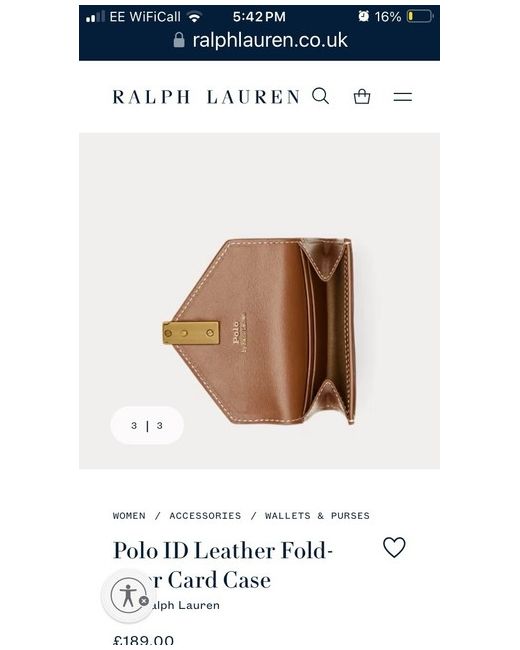
Task: Open Wallets & Purses breadcrumb link
Action: click(x=317, y=516)
